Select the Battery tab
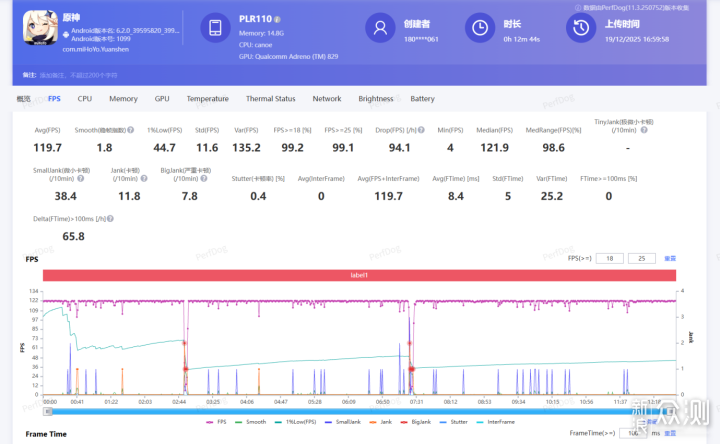The height and width of the screenshot is (444, 720). [422, 99]
